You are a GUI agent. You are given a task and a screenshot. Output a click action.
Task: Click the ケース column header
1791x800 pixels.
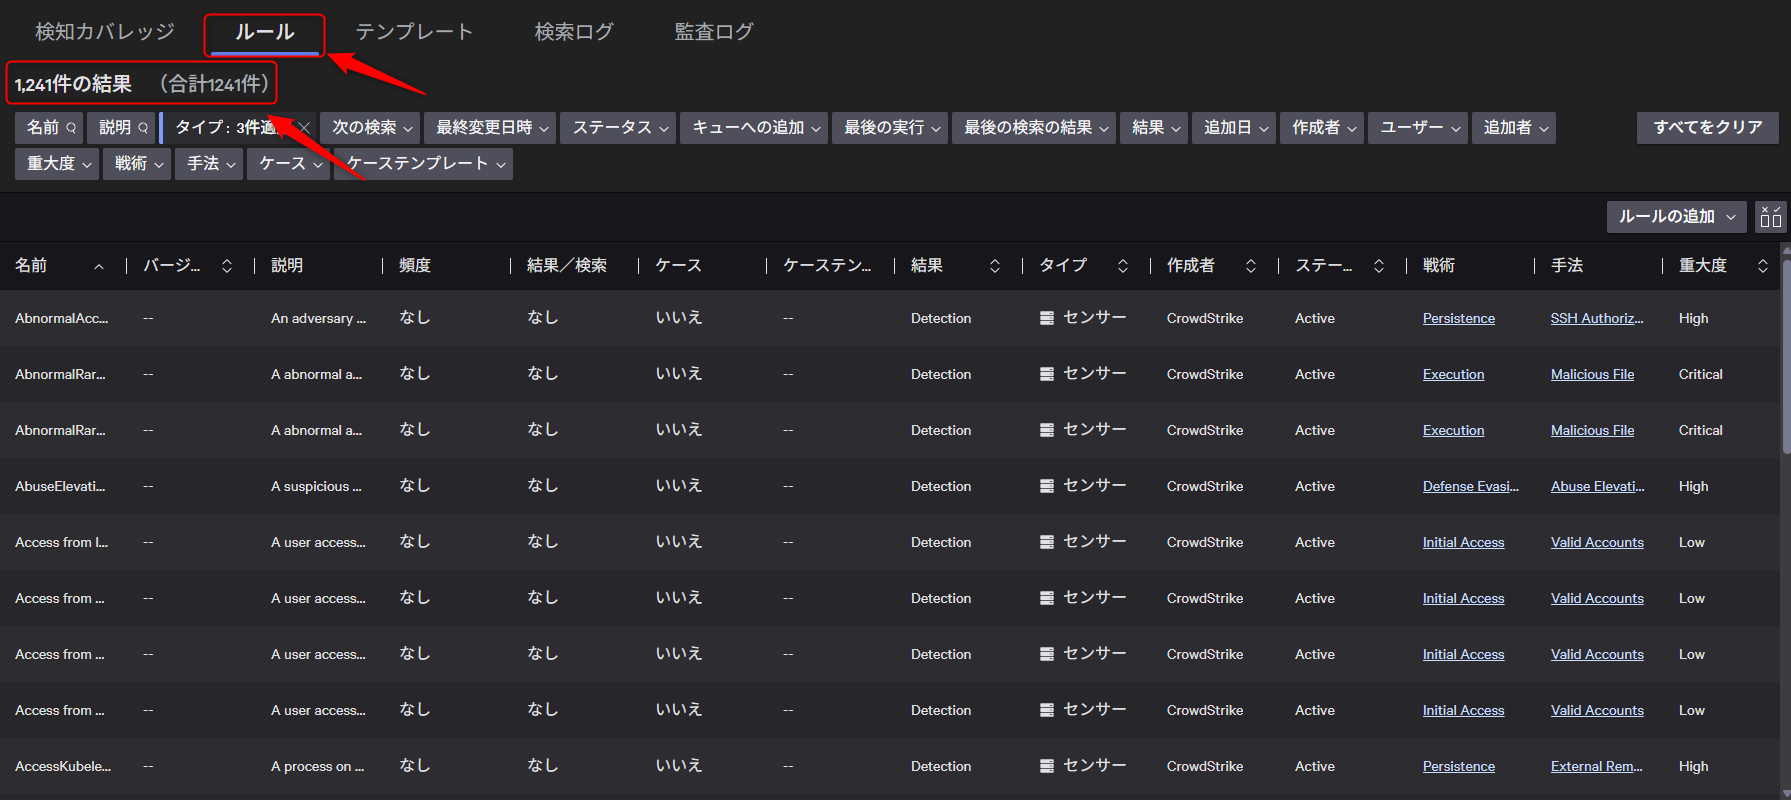[679, 266]
